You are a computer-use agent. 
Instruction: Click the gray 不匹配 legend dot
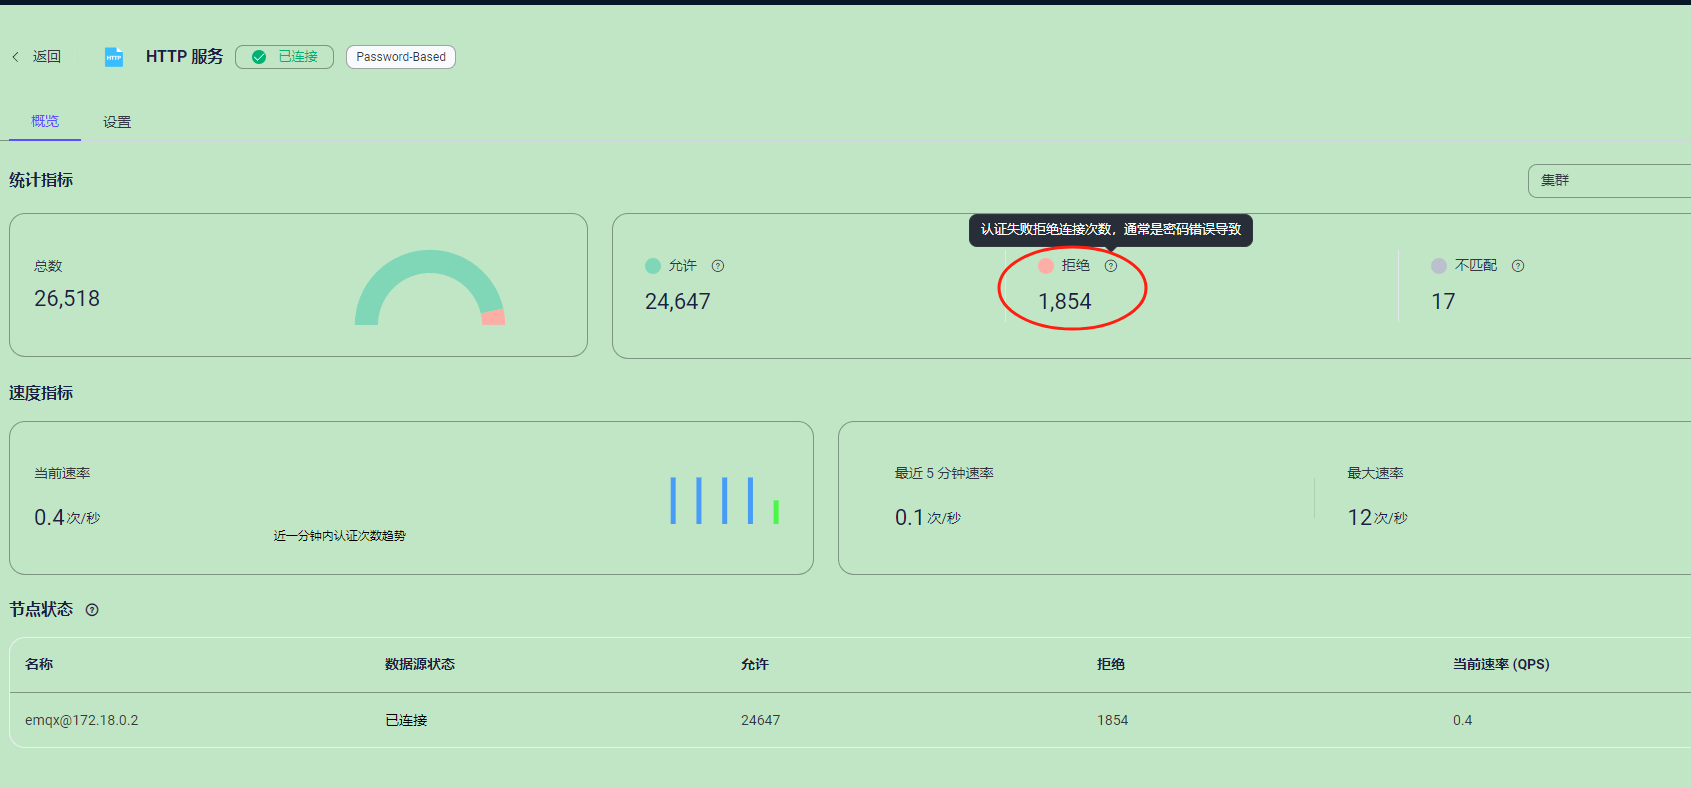point(1439,266)
